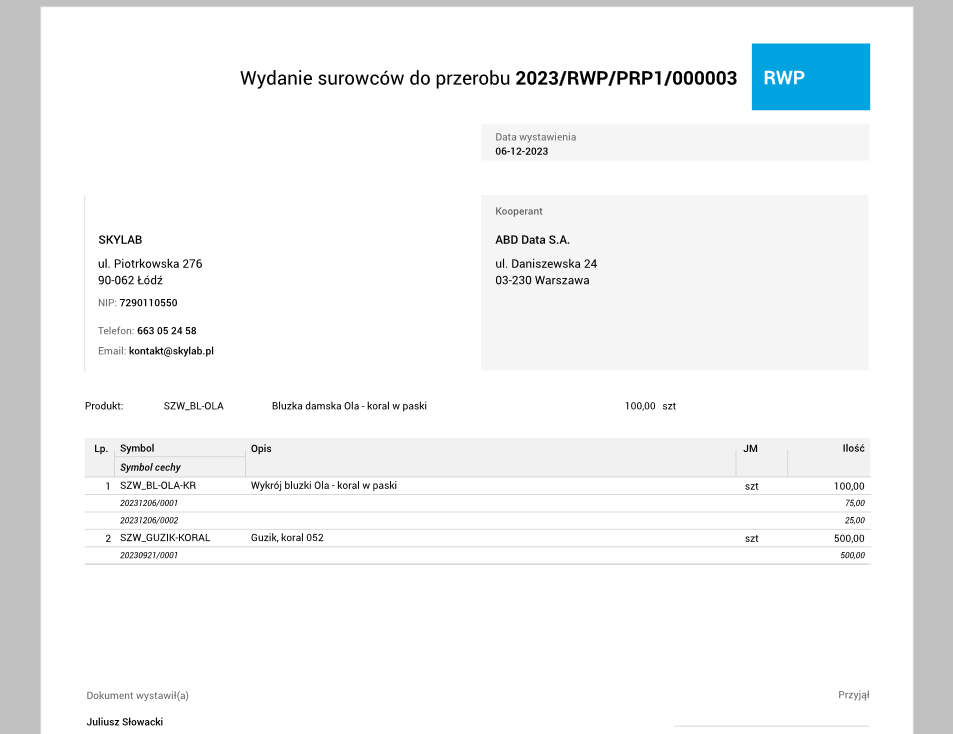Click the product description Bluzka damska Ola
This screenshot has height=734, width=953.
point(349,406)
